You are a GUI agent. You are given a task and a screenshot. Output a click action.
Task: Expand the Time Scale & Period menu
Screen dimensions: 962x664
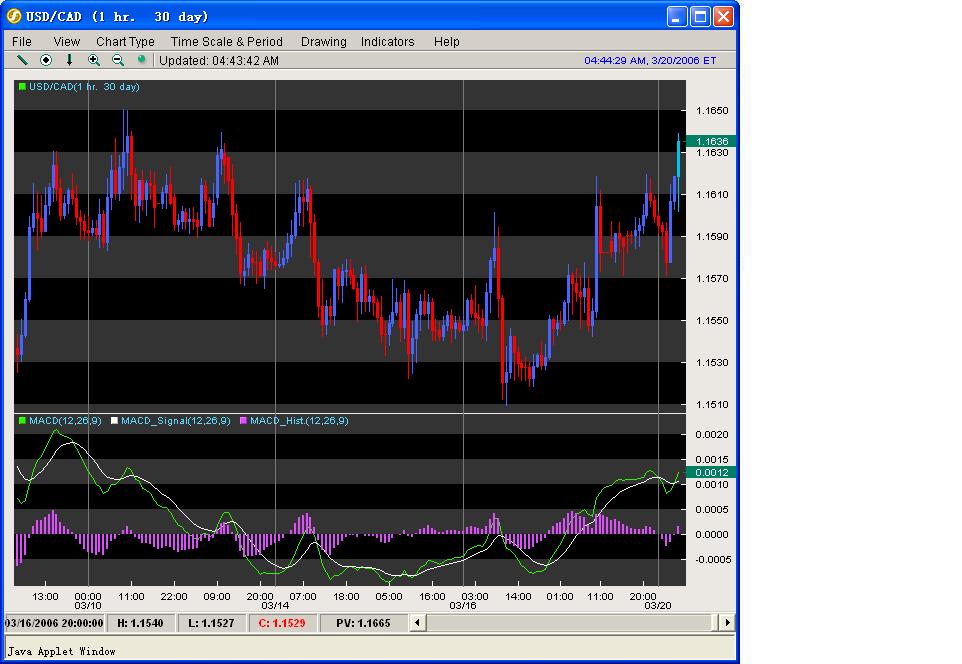coord(226,41)
